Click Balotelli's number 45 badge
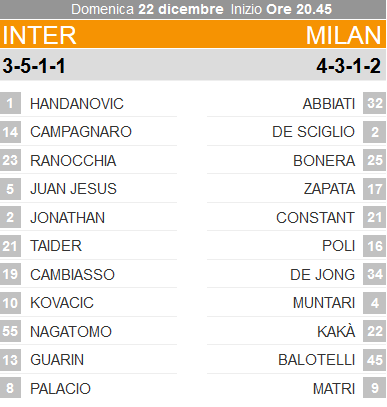This screenshot has width=387, height=407. click(375, 360)
